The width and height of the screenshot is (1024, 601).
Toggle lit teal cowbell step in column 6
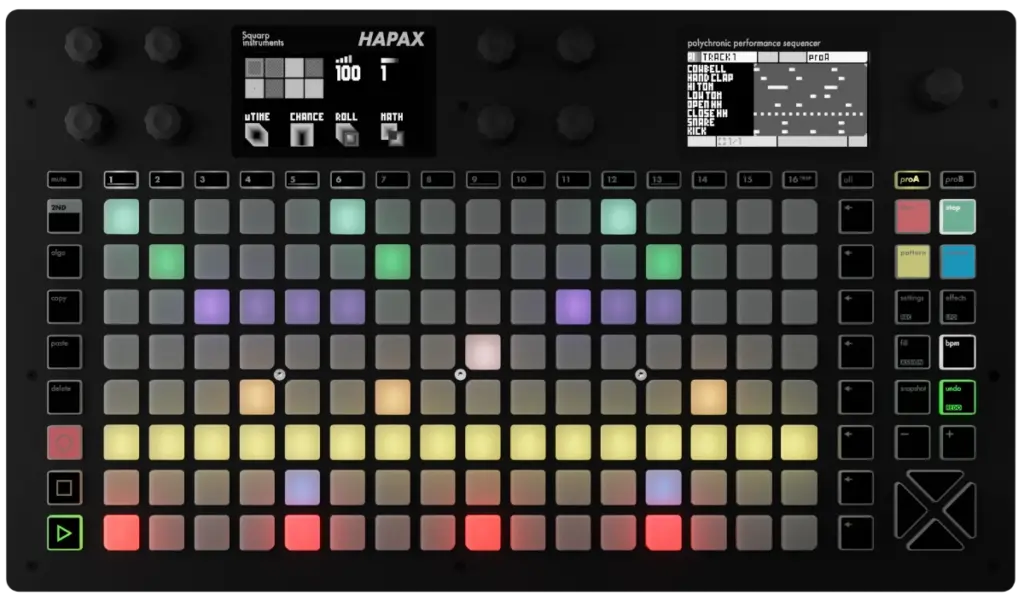click(x=347, y=217)
